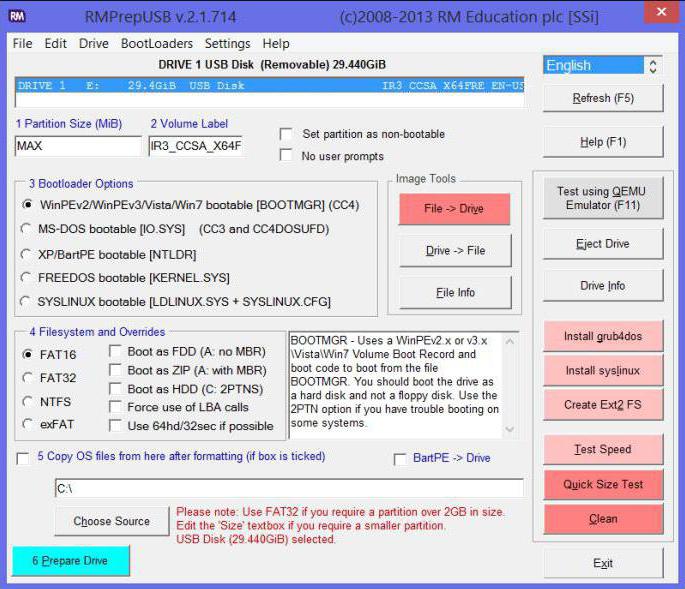Click the Drive Info button
685x589 pixels.
[x=603, y=286]
